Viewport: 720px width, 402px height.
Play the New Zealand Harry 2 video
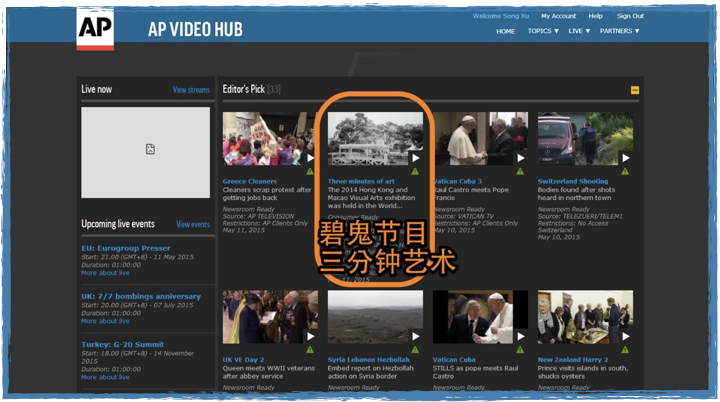(x=626, y=336)
